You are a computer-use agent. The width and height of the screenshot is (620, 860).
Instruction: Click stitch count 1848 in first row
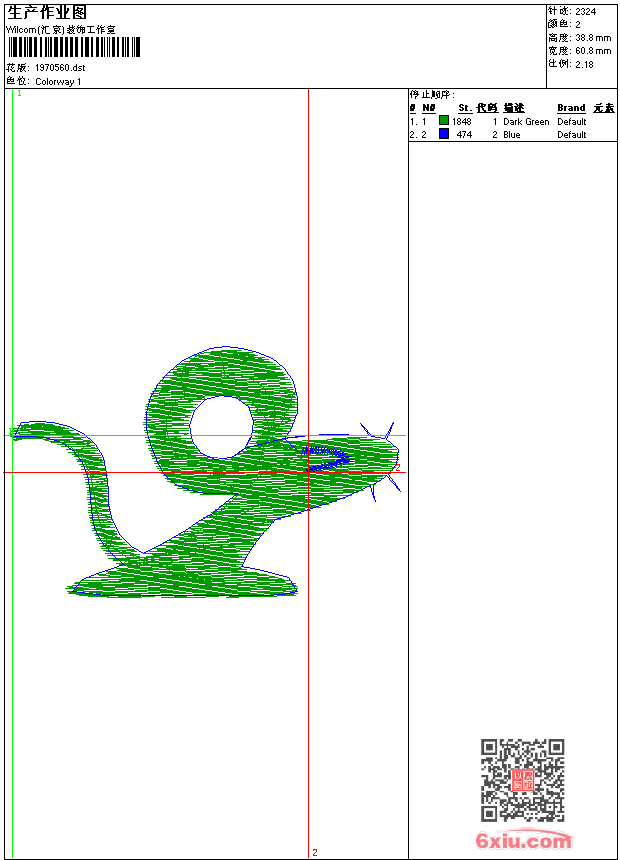(x=462, y=122)
